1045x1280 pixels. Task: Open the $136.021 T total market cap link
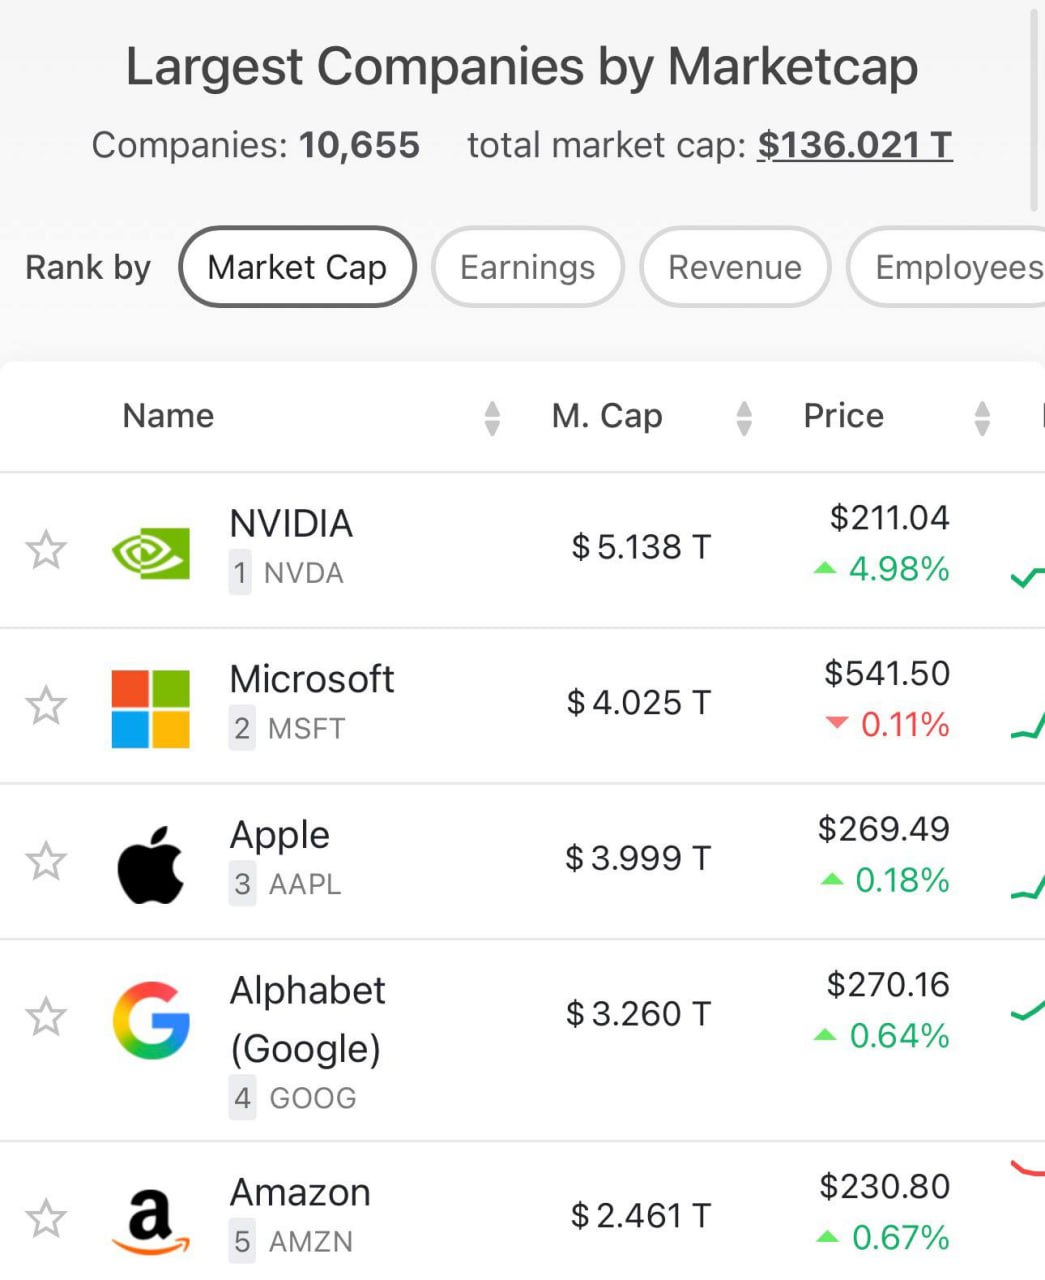click(854, 145)
